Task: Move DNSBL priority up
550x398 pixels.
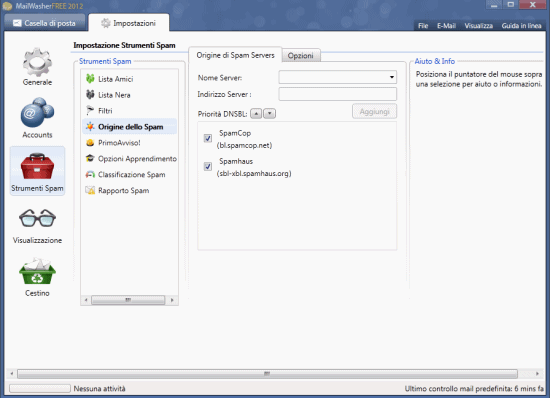Action: point(256,114)
